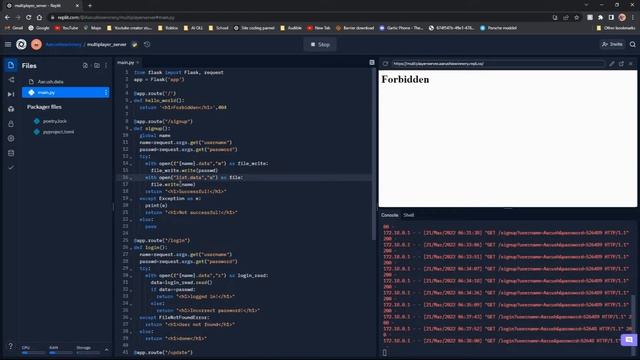Close the main.py editor tab
Image resolution: width=640 pixels, height=360 pixels.
(138, 62)
